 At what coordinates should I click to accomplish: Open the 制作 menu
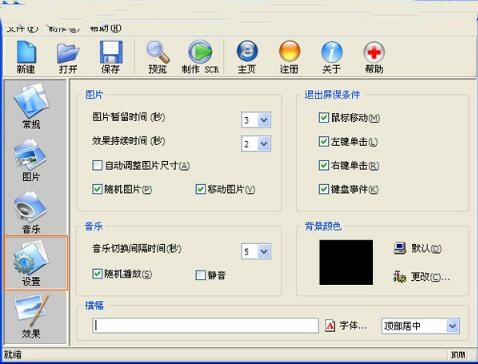(64, 29)
